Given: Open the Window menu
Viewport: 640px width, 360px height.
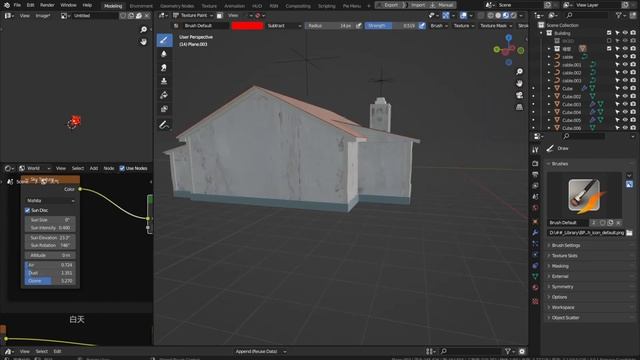Looking at the screenshot, I should point(68,5).
